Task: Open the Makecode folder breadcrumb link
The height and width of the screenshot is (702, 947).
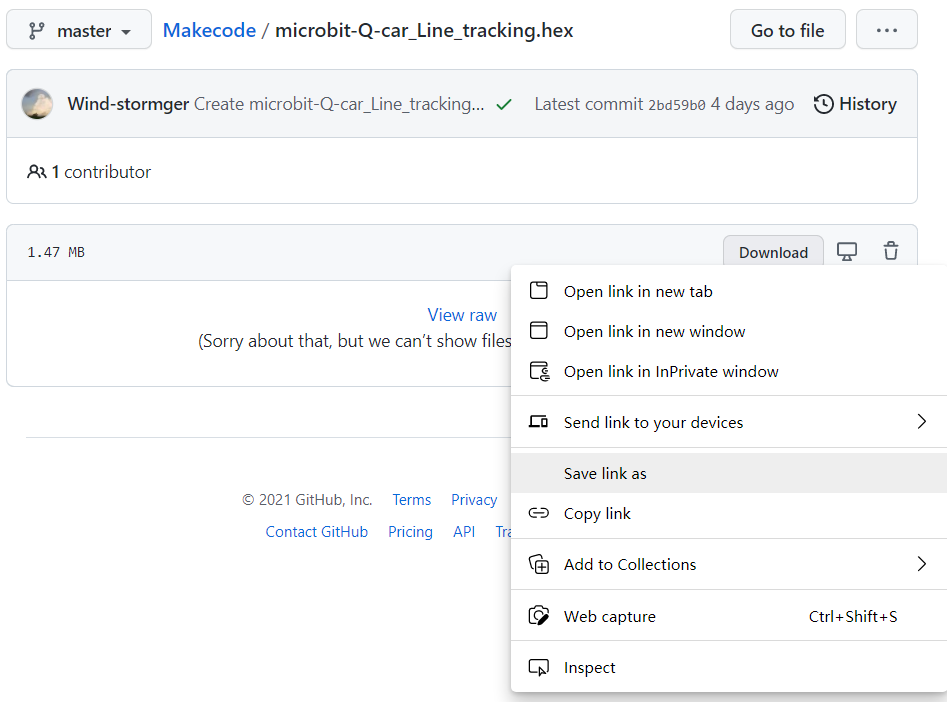Action: point(209,30)
